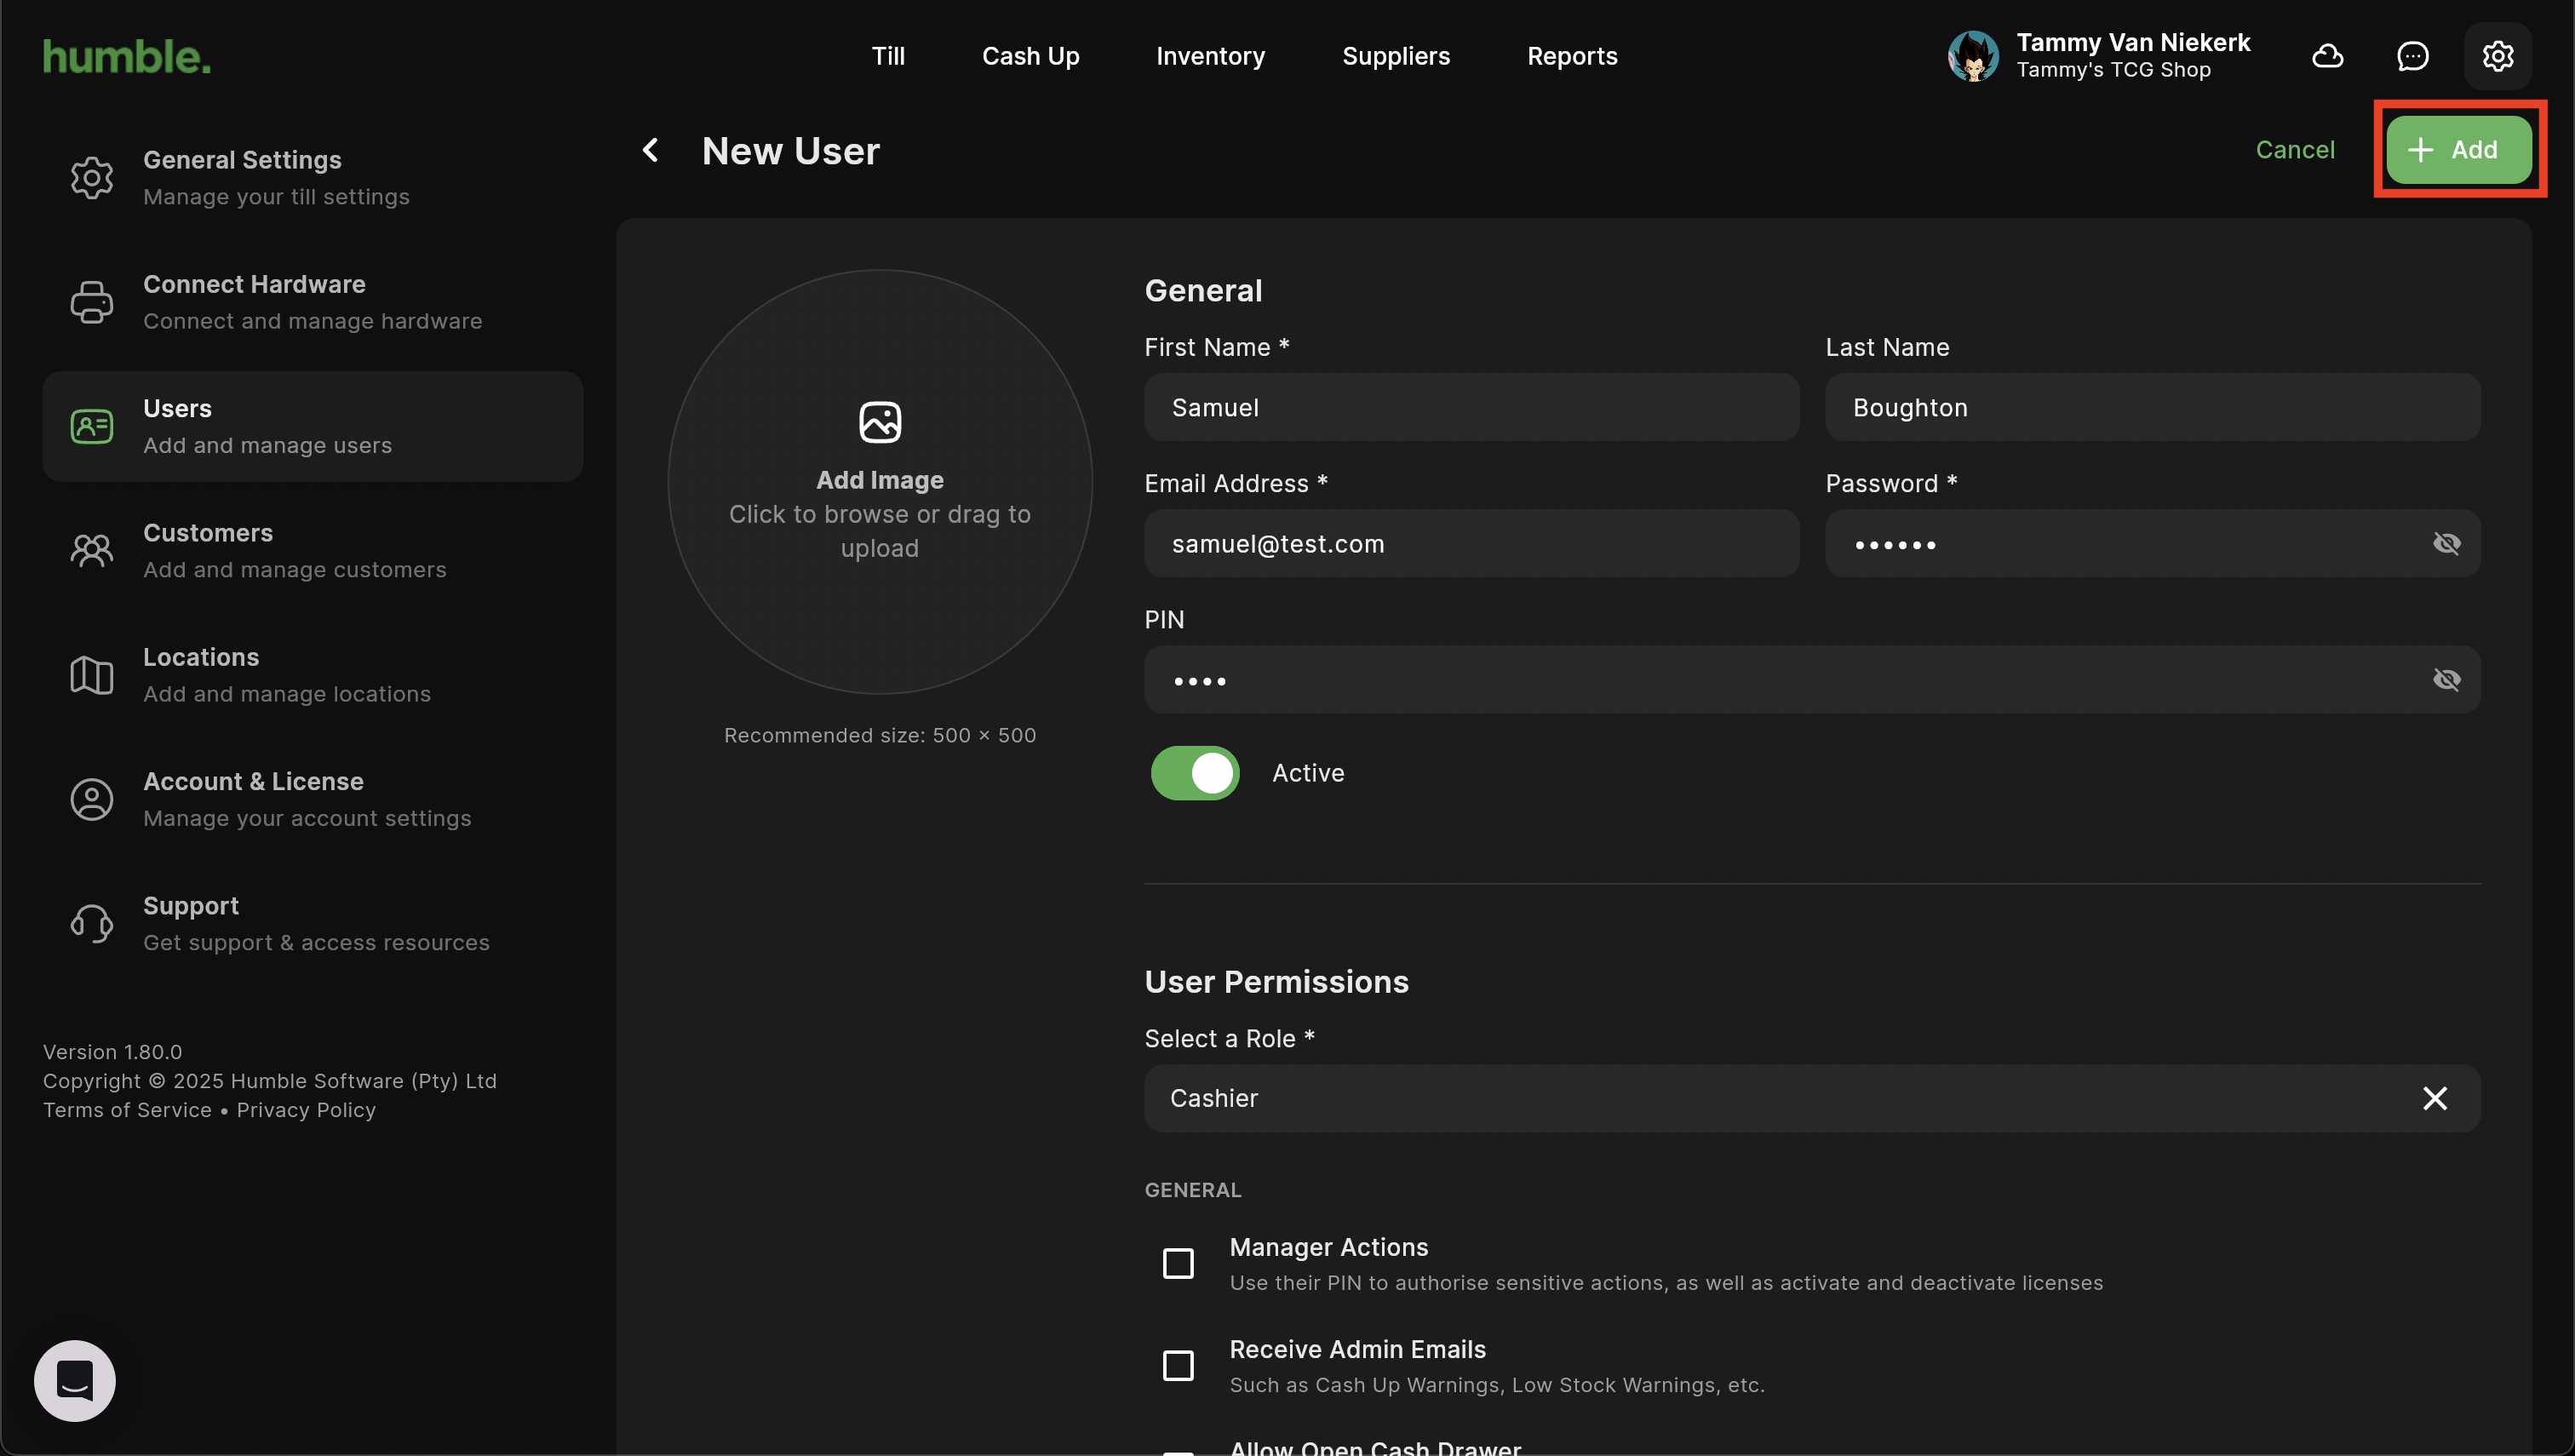The width and height of the screenshot is (2575, 1456).
Task: Show password with the eye icon
Action: coord(2446,544)
